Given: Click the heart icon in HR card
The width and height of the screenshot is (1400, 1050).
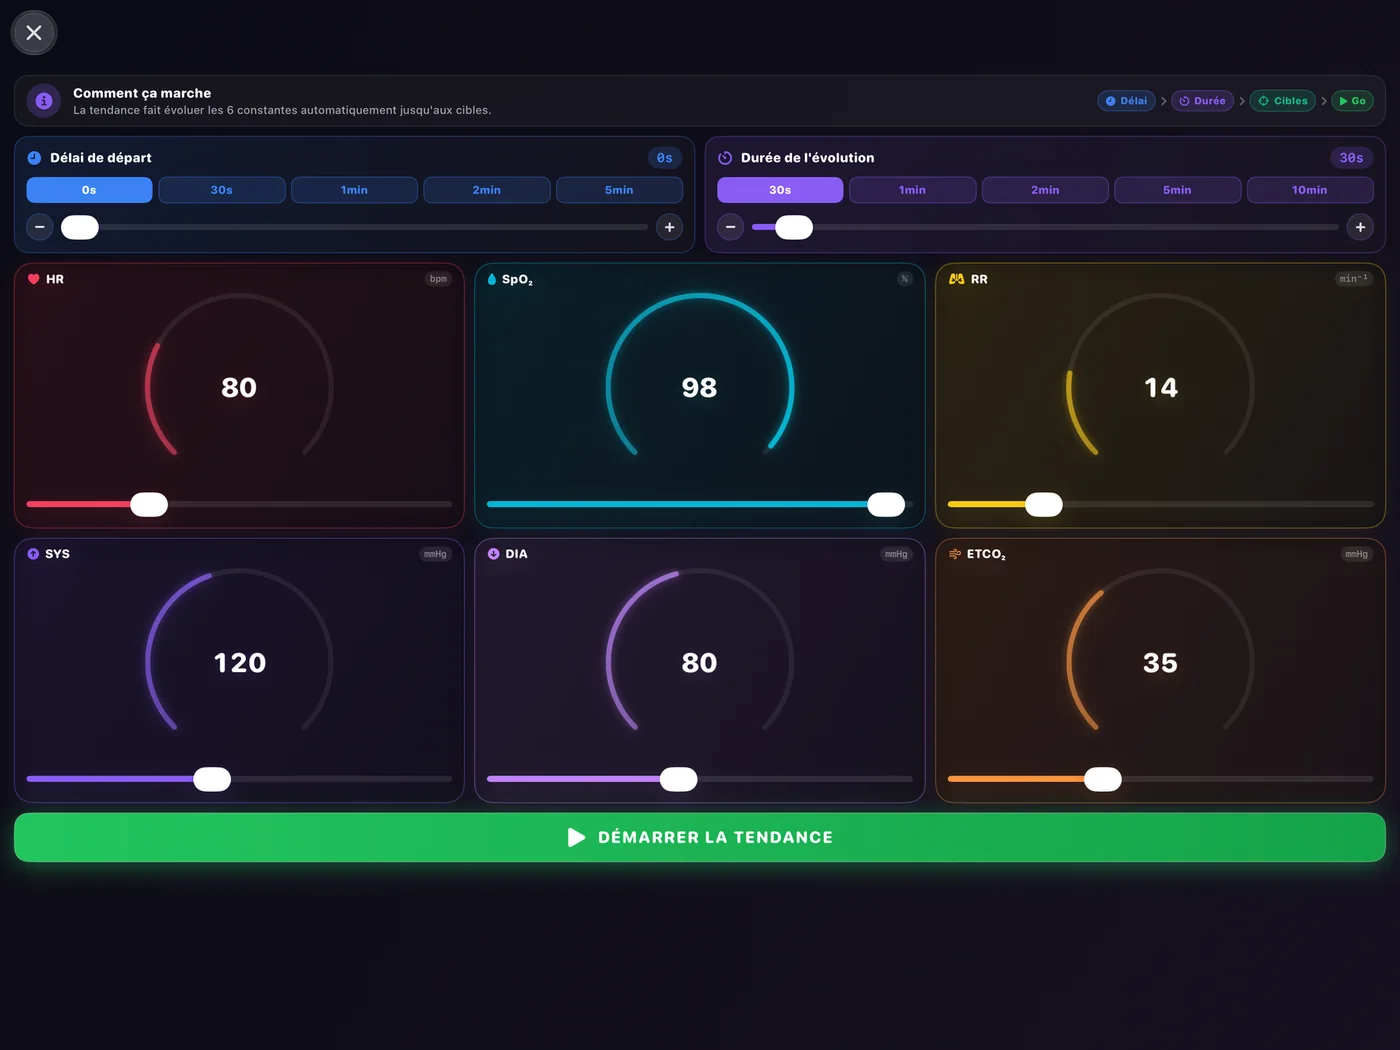Looking at the screenshot, I should [34, 279].
